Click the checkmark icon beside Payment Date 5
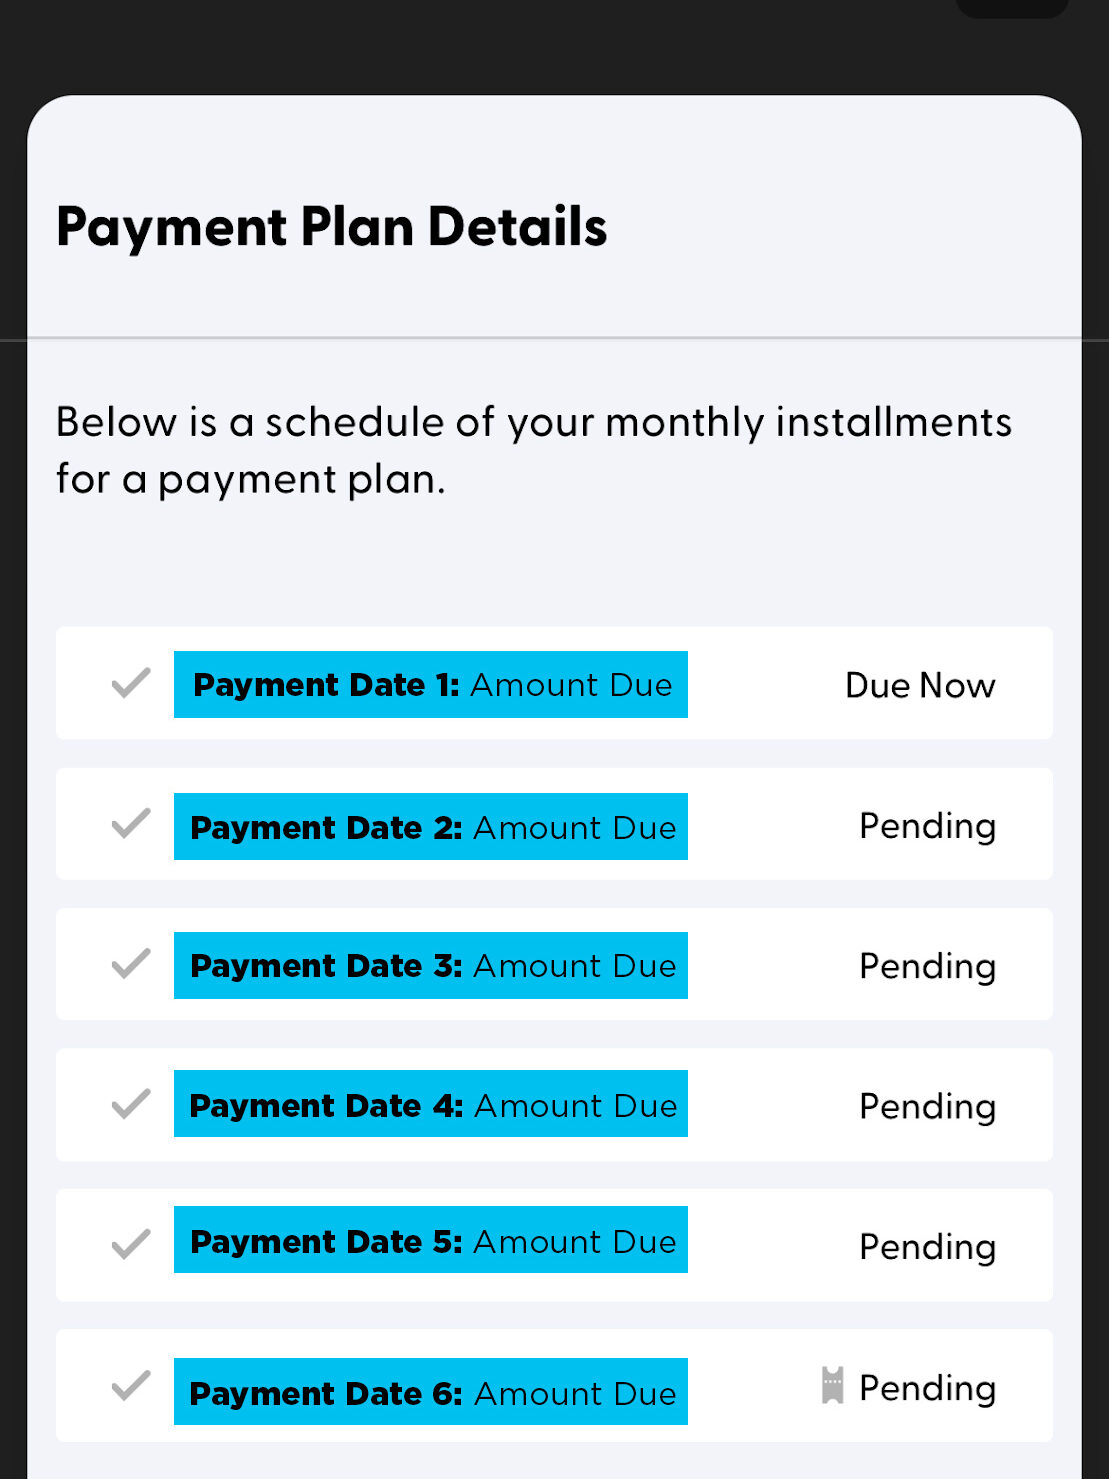Image resolution: width=1109 pixels, height=1479 pixels. 131,1244
